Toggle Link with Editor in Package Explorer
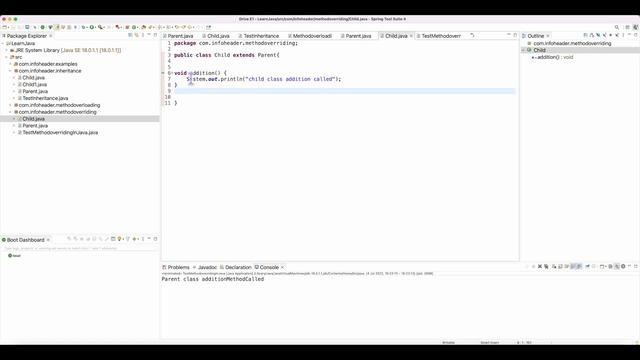Viewport: 640px width, 360px height. point(137,36)
